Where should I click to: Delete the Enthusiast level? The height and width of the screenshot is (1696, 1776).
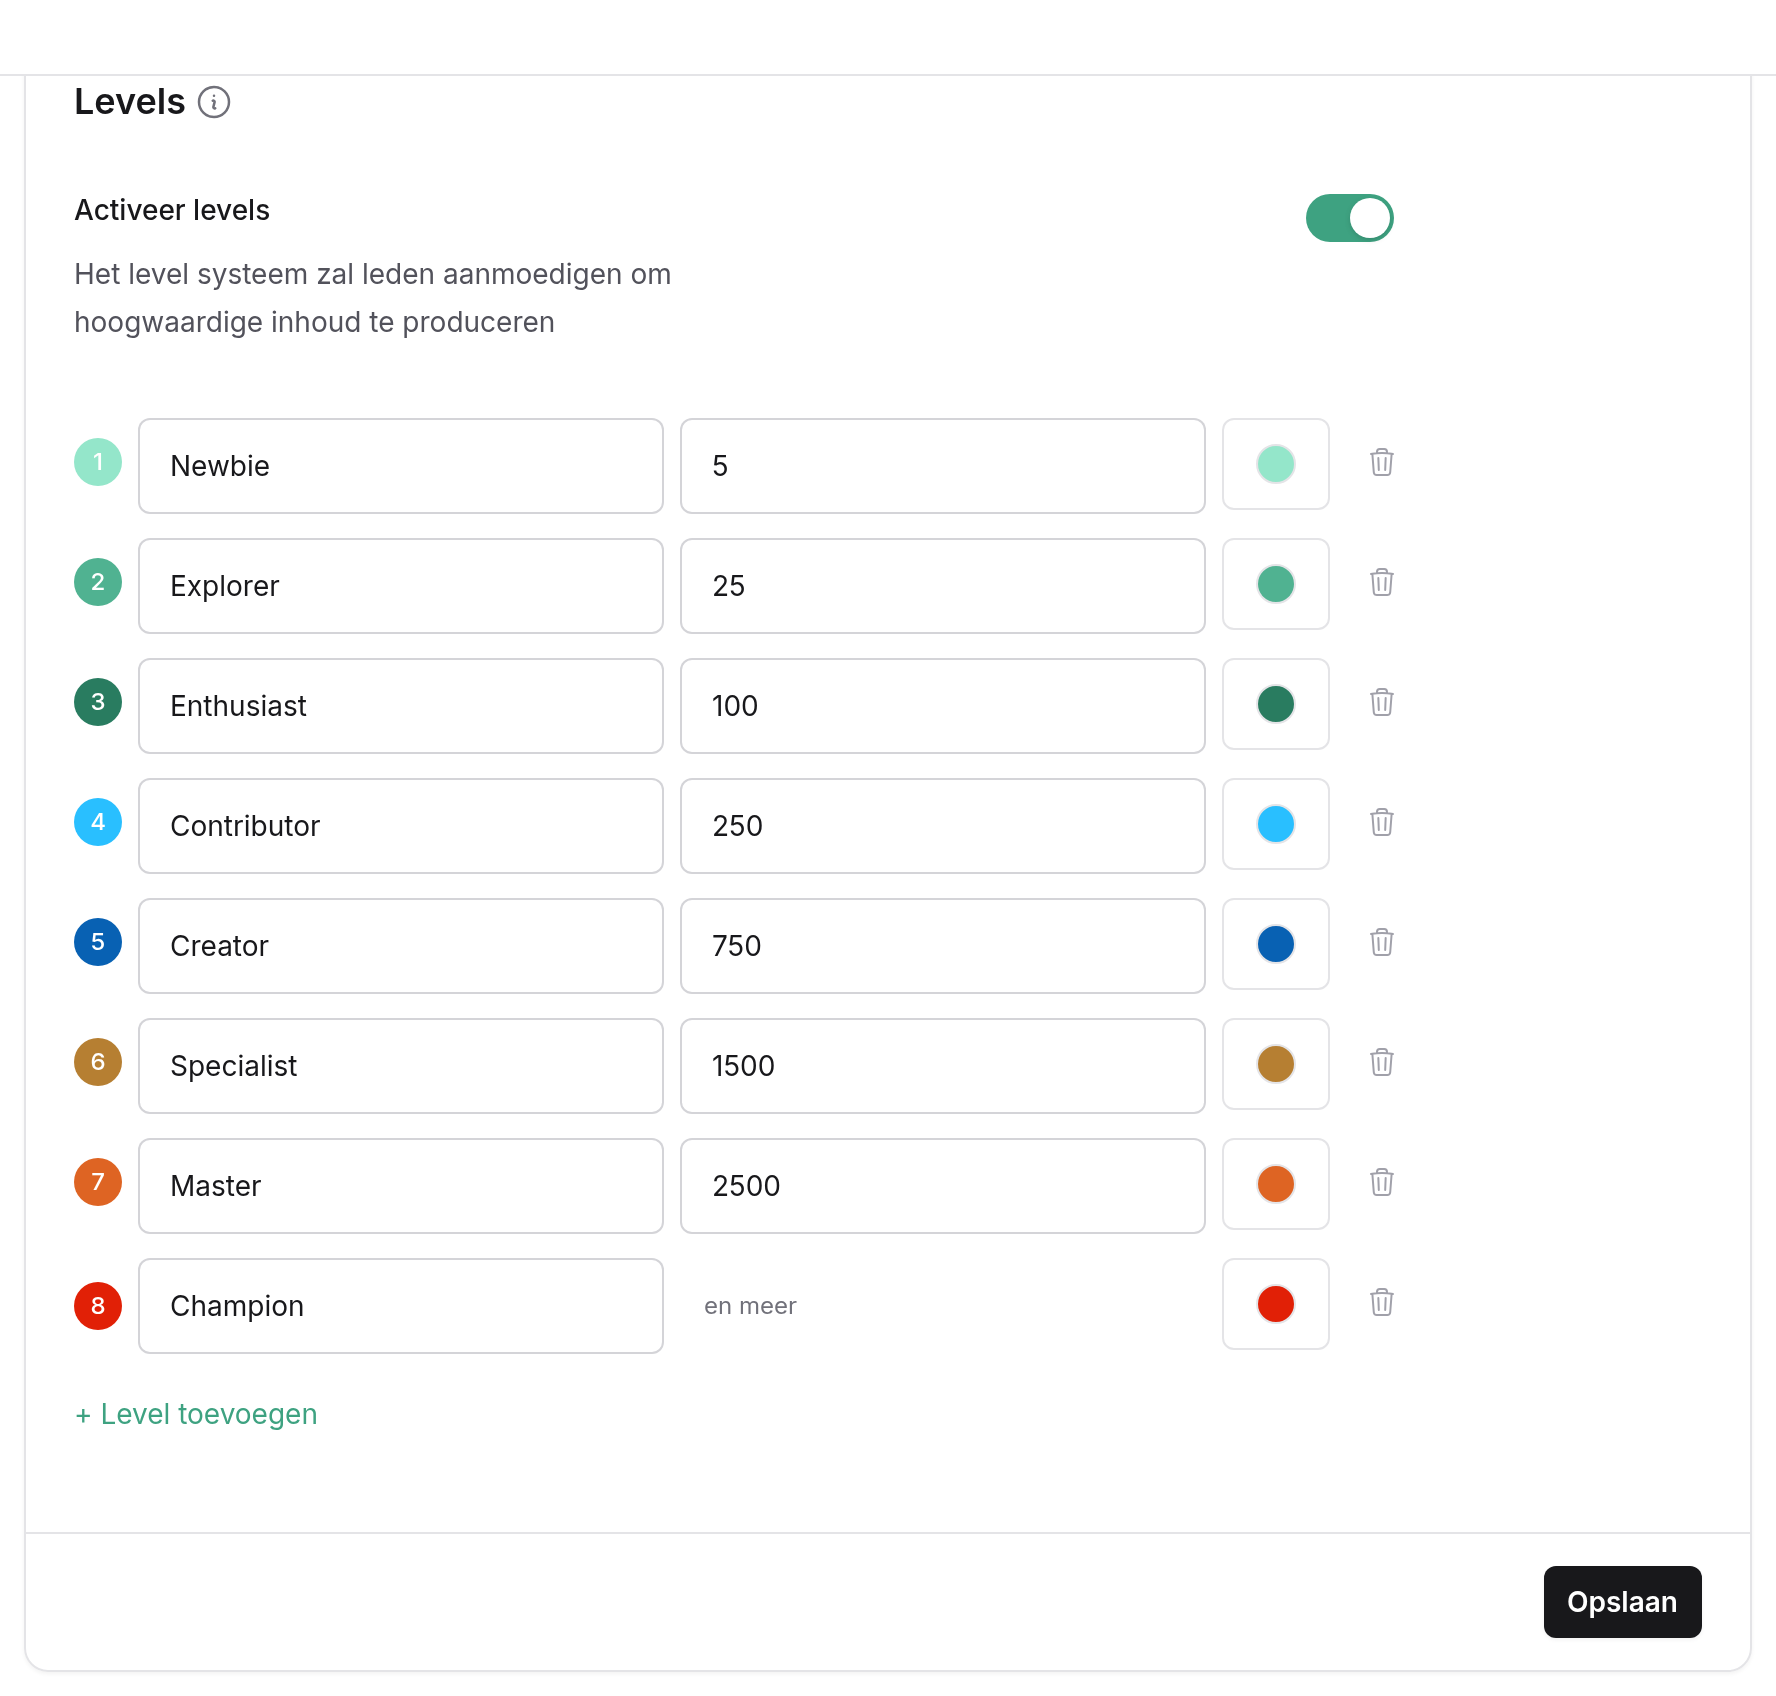click(1382, 702)
